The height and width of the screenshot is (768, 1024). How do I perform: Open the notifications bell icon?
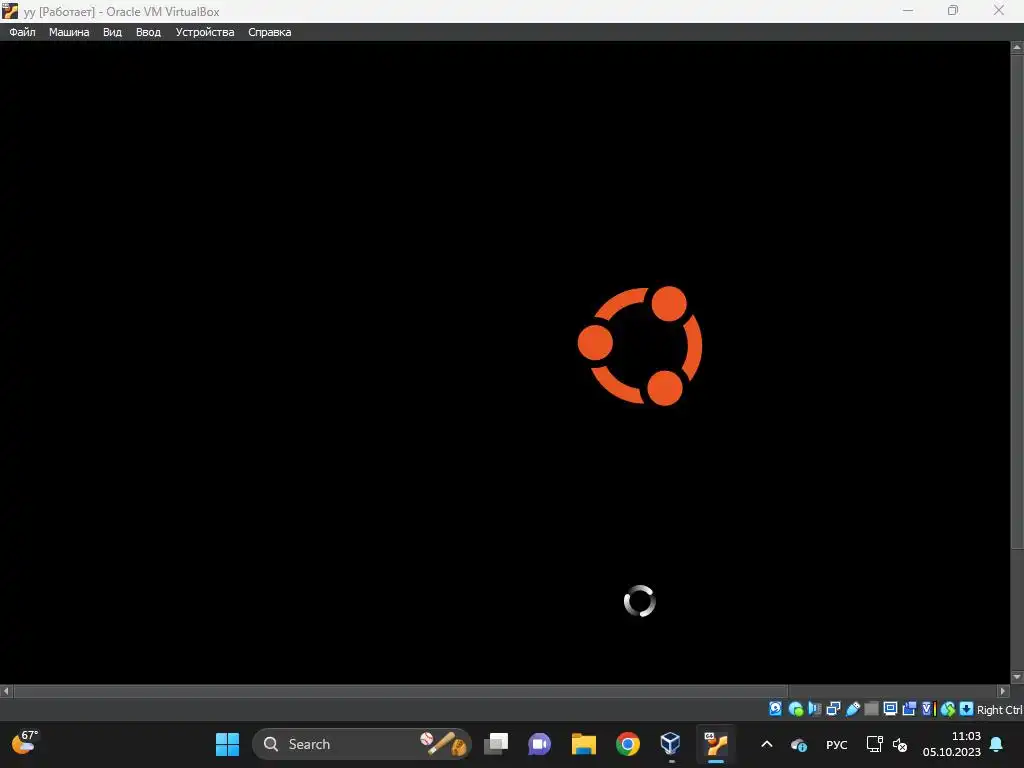(x=997, y=744)
